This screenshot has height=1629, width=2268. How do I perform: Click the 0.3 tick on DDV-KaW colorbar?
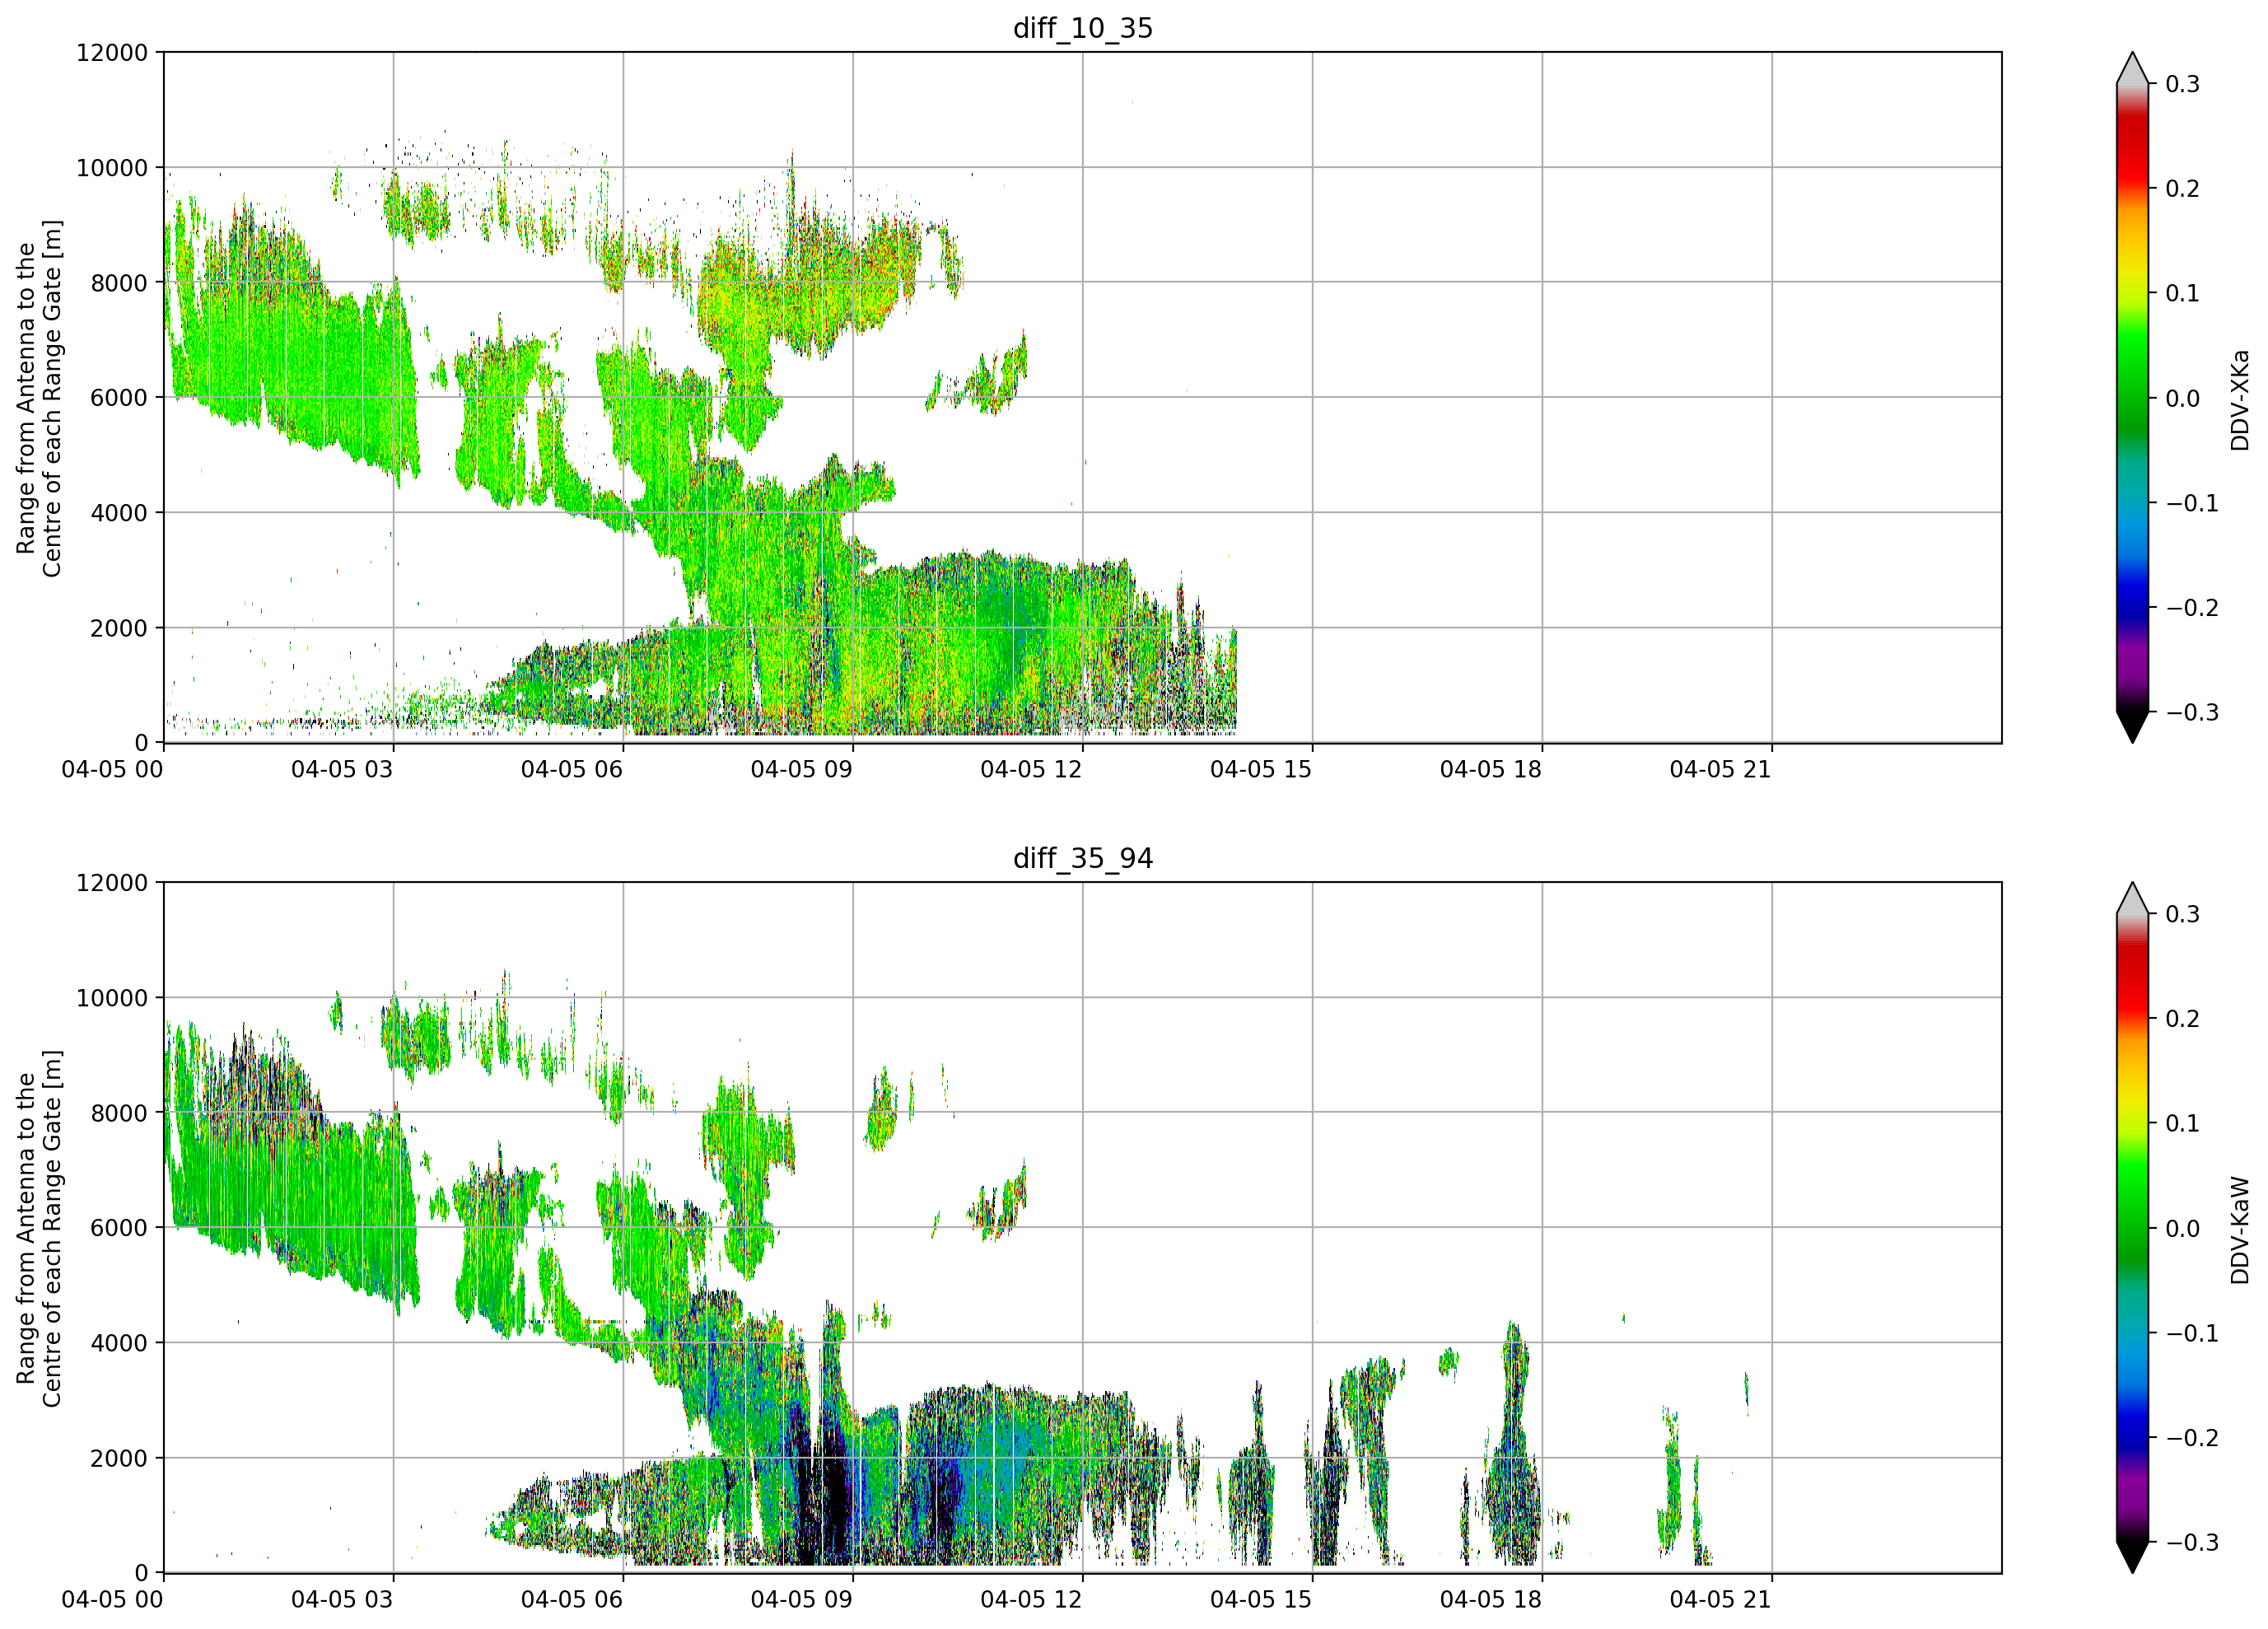2182,914
